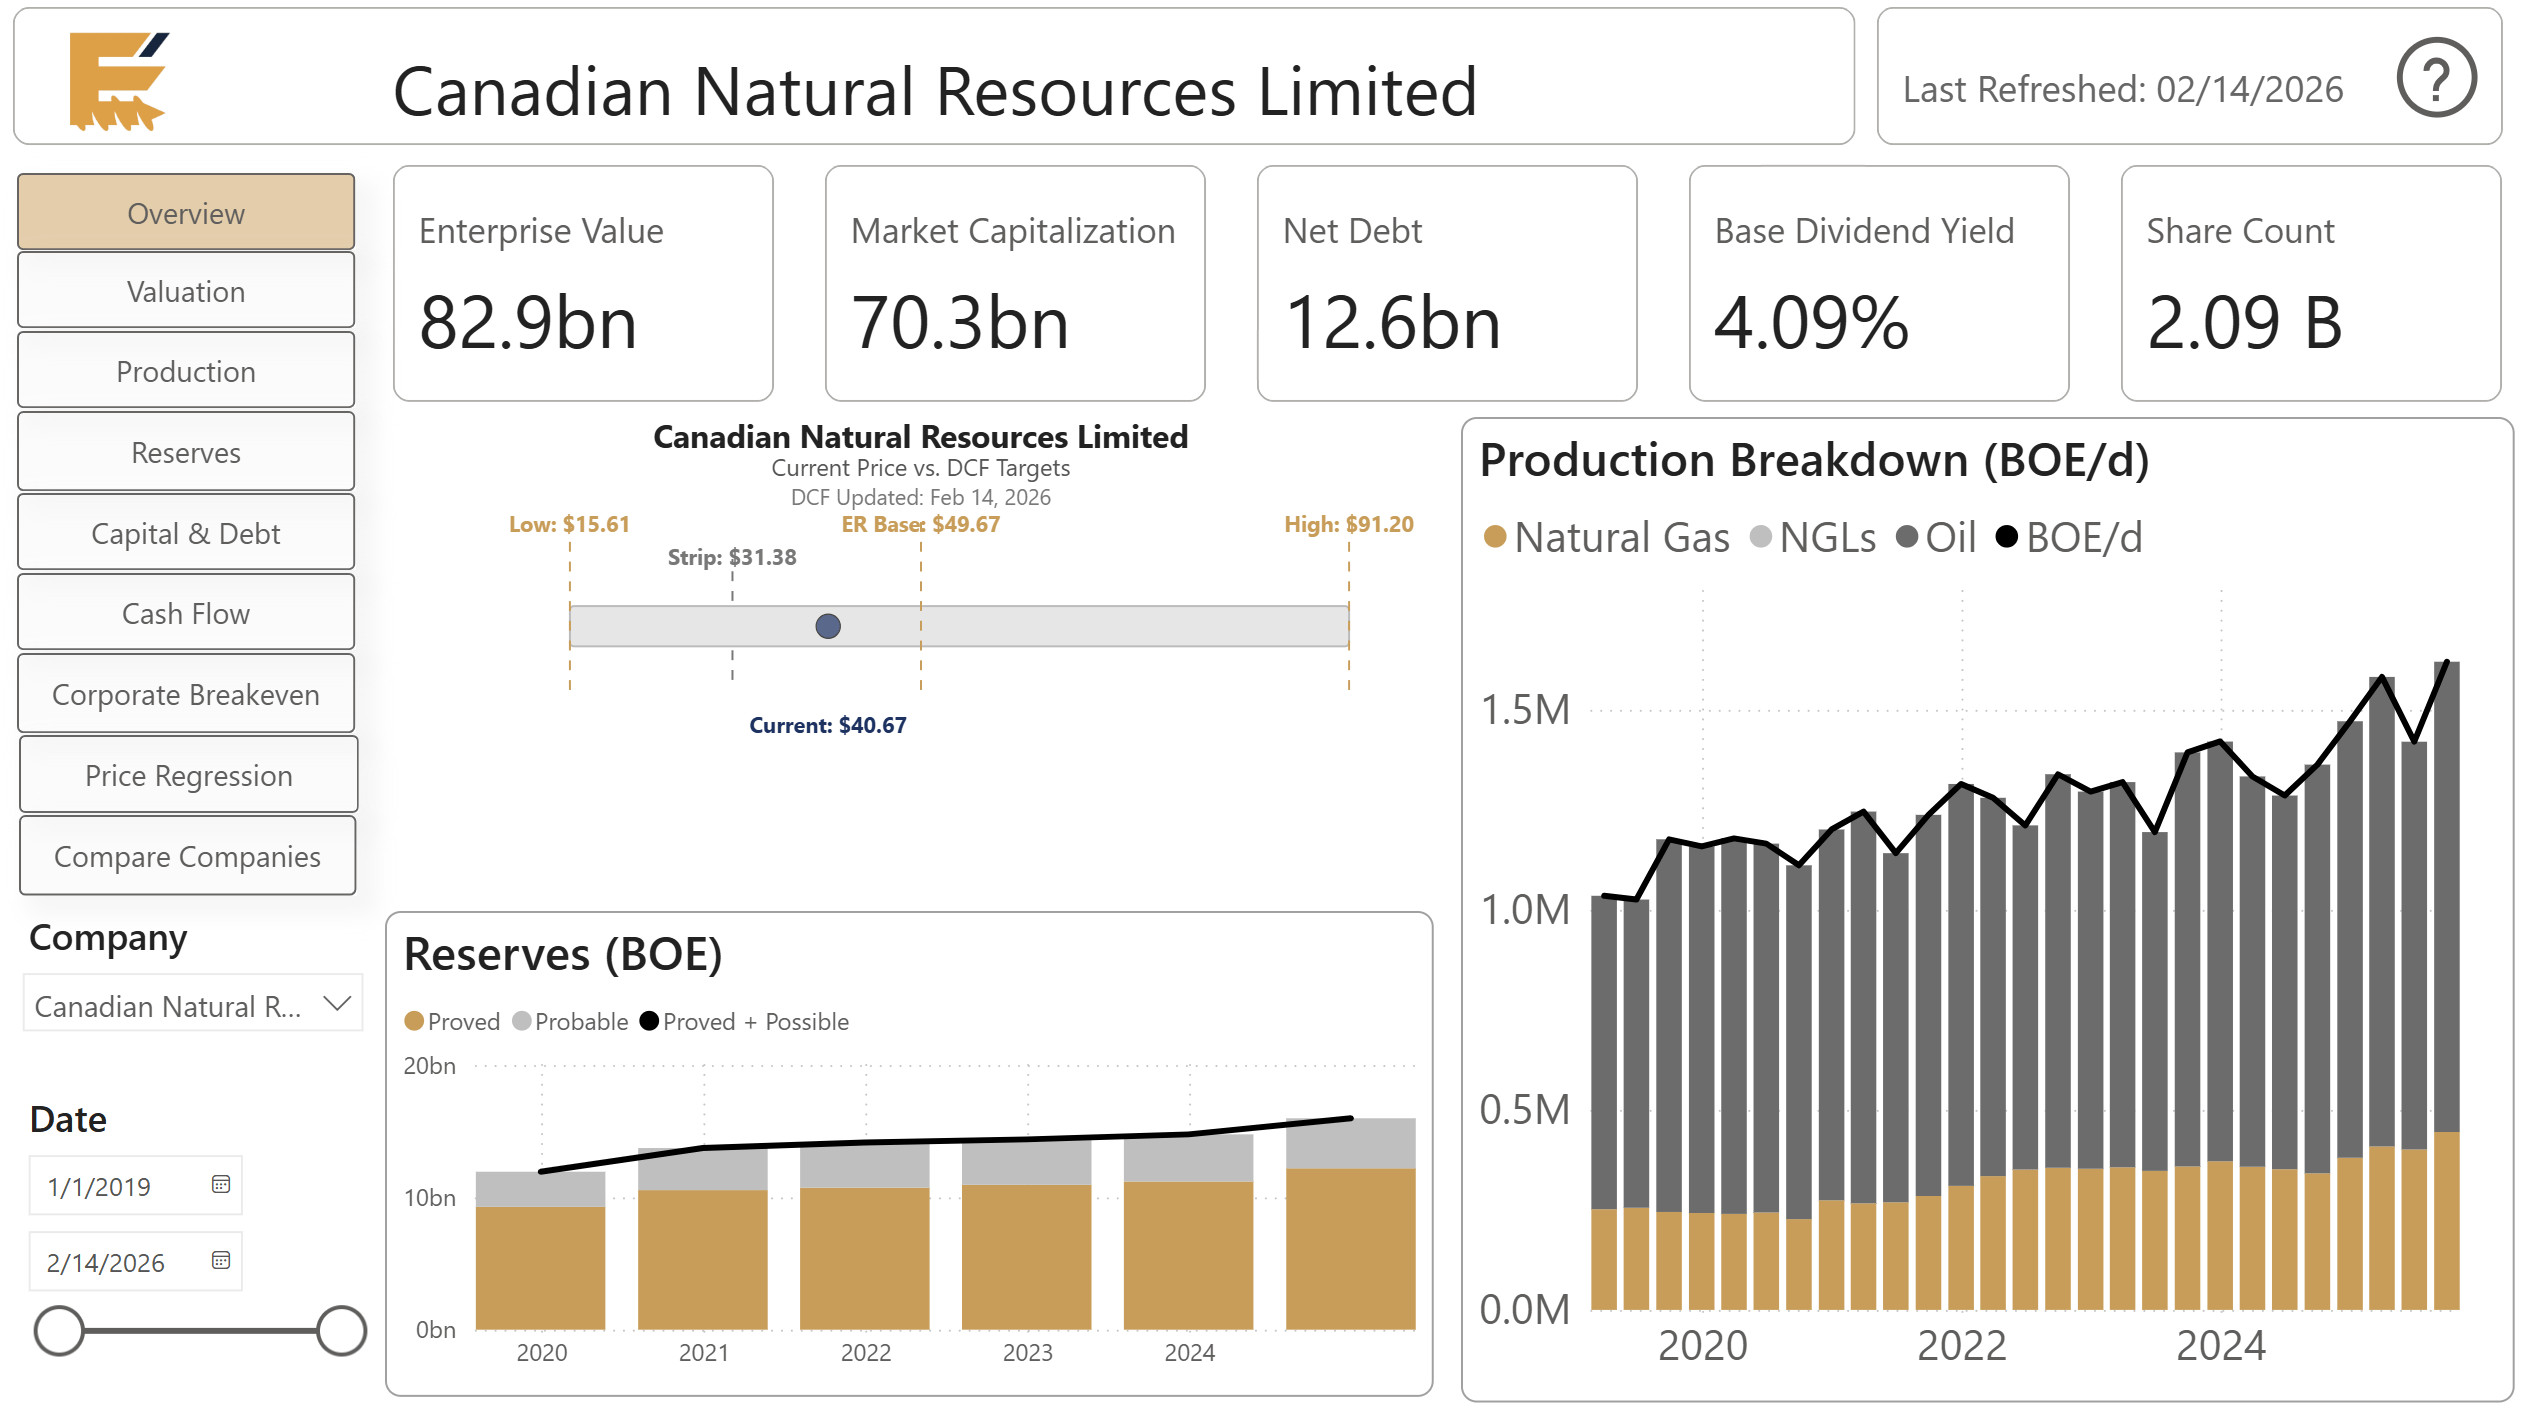2522x1412 pixels.
Task: Select the Net Debt 12.6bn card
Action: 1447,283
